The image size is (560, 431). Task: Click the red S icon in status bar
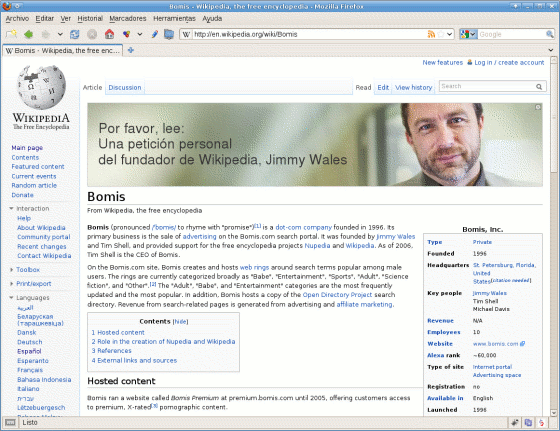pyautogui.click(x=541, y=423)
